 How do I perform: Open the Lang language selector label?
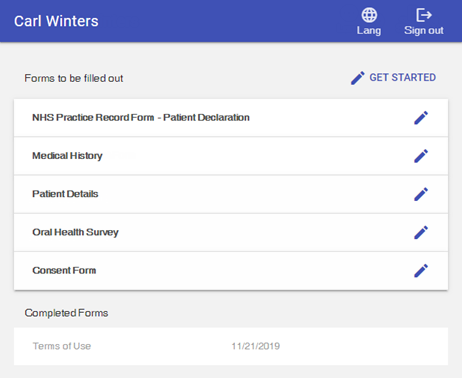tap(369, 31)
